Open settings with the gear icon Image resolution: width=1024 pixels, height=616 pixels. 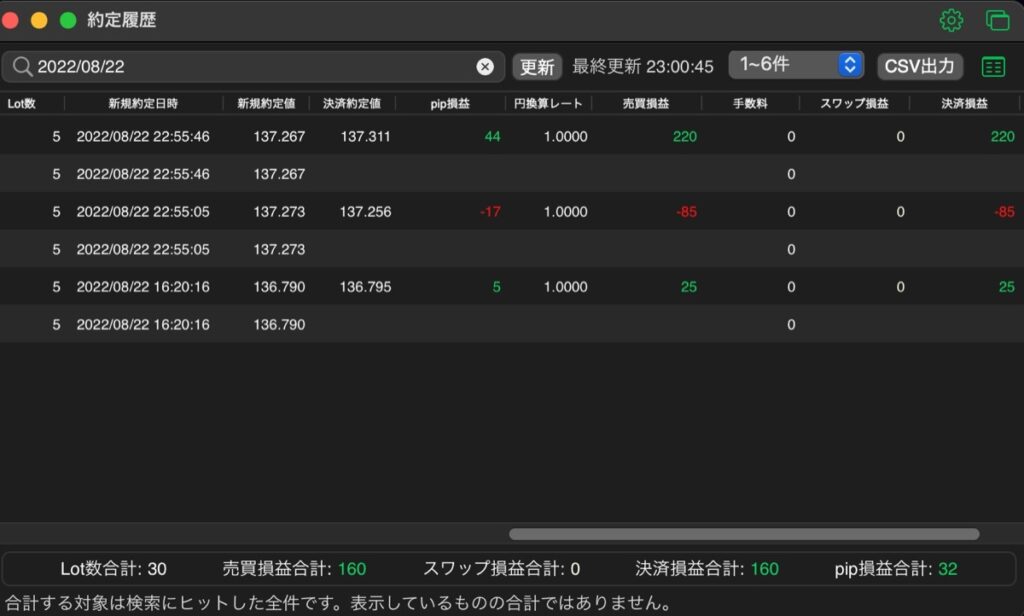pos(951,21)
